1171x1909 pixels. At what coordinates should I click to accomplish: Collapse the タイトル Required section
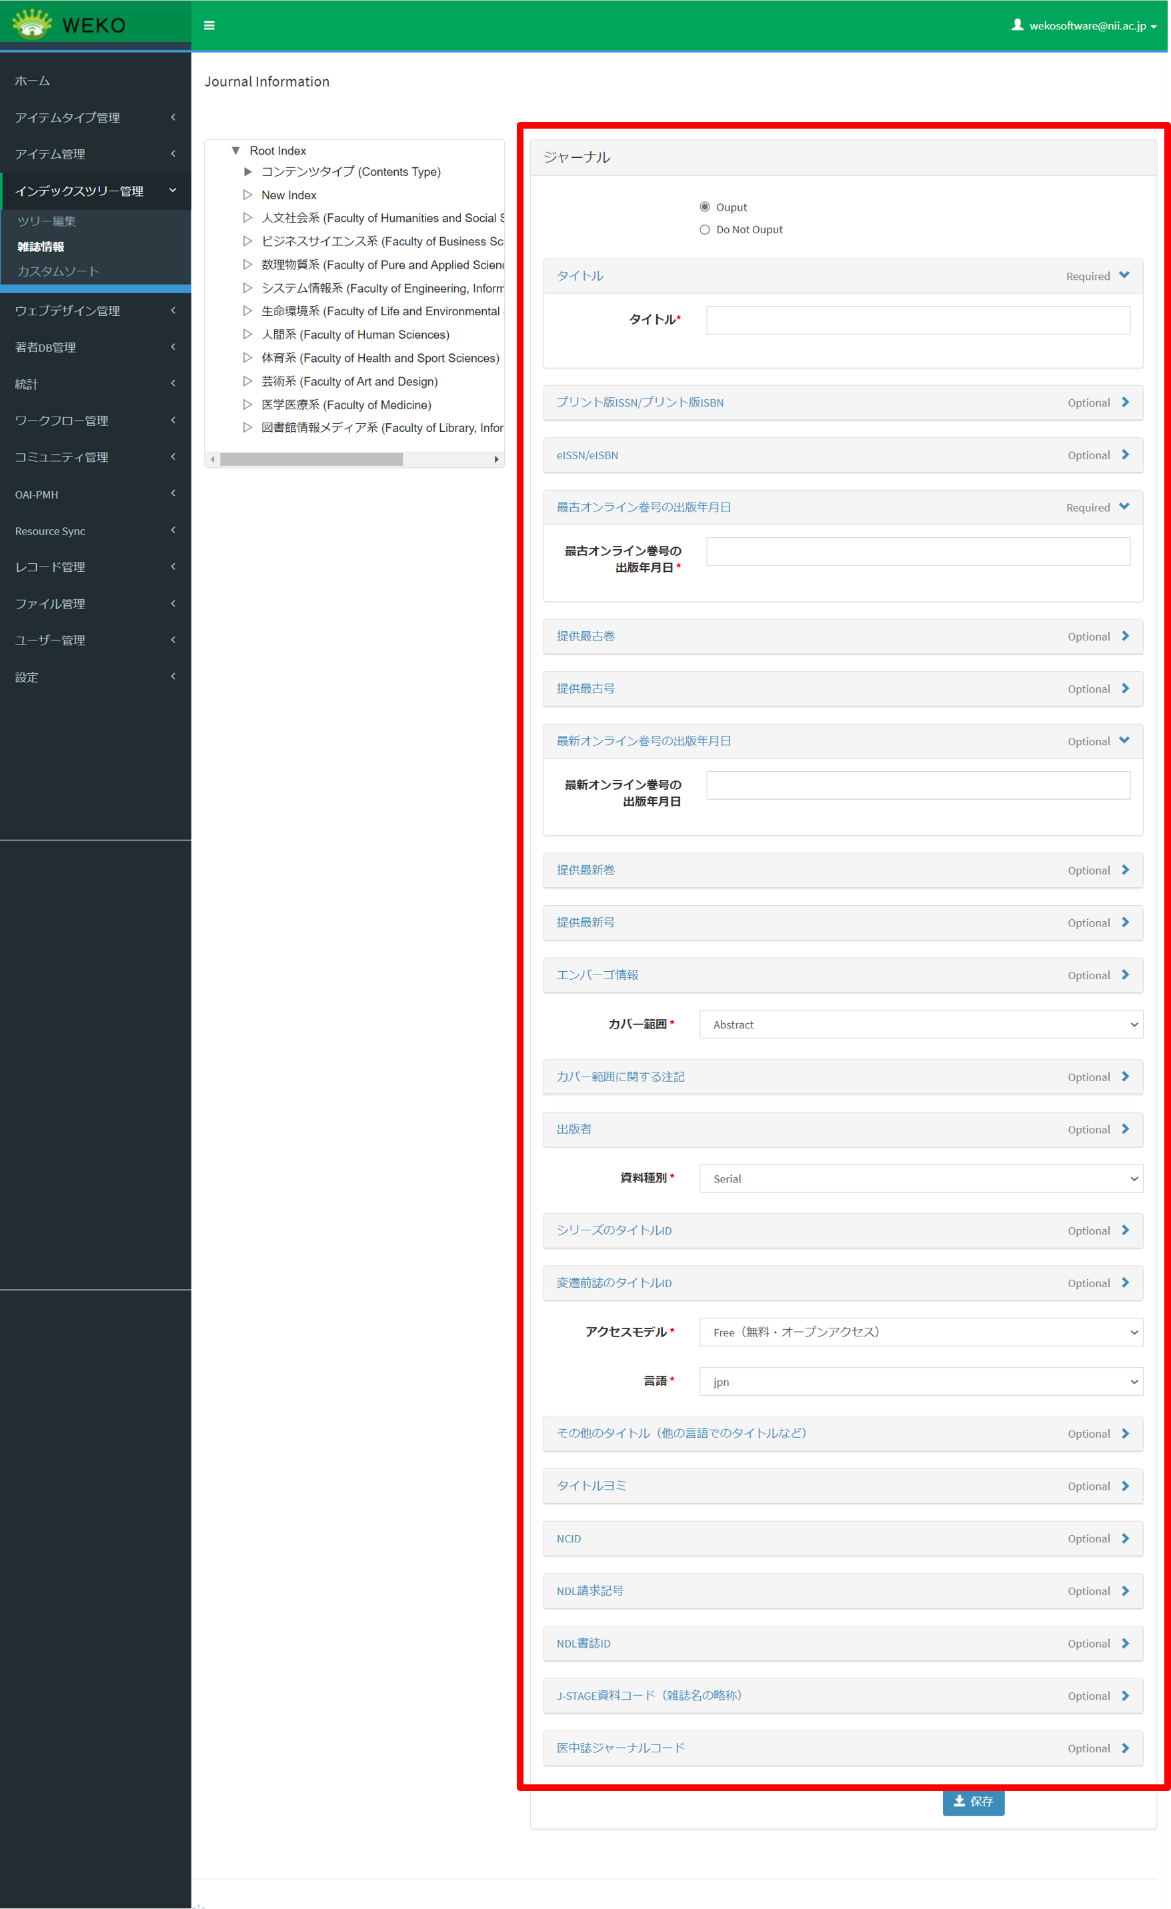[1124, 276]
